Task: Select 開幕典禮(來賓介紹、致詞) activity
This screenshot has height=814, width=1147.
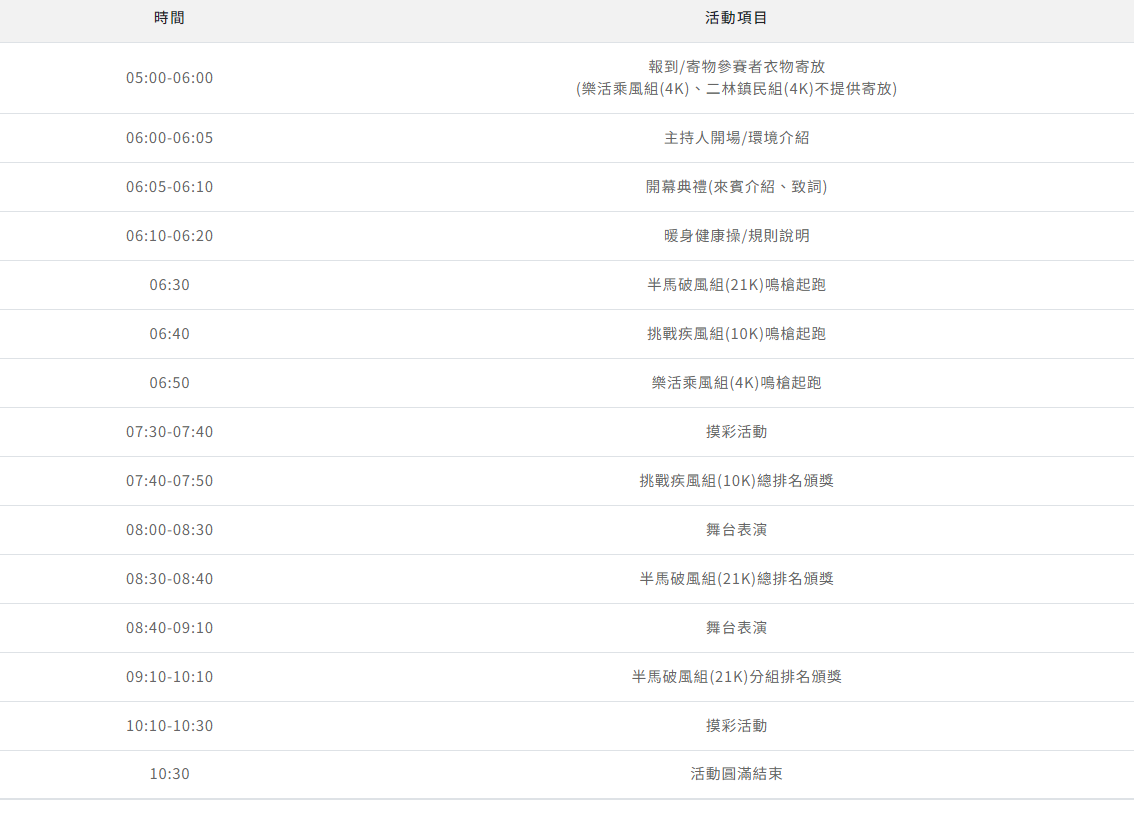Action: pos(736,187)
